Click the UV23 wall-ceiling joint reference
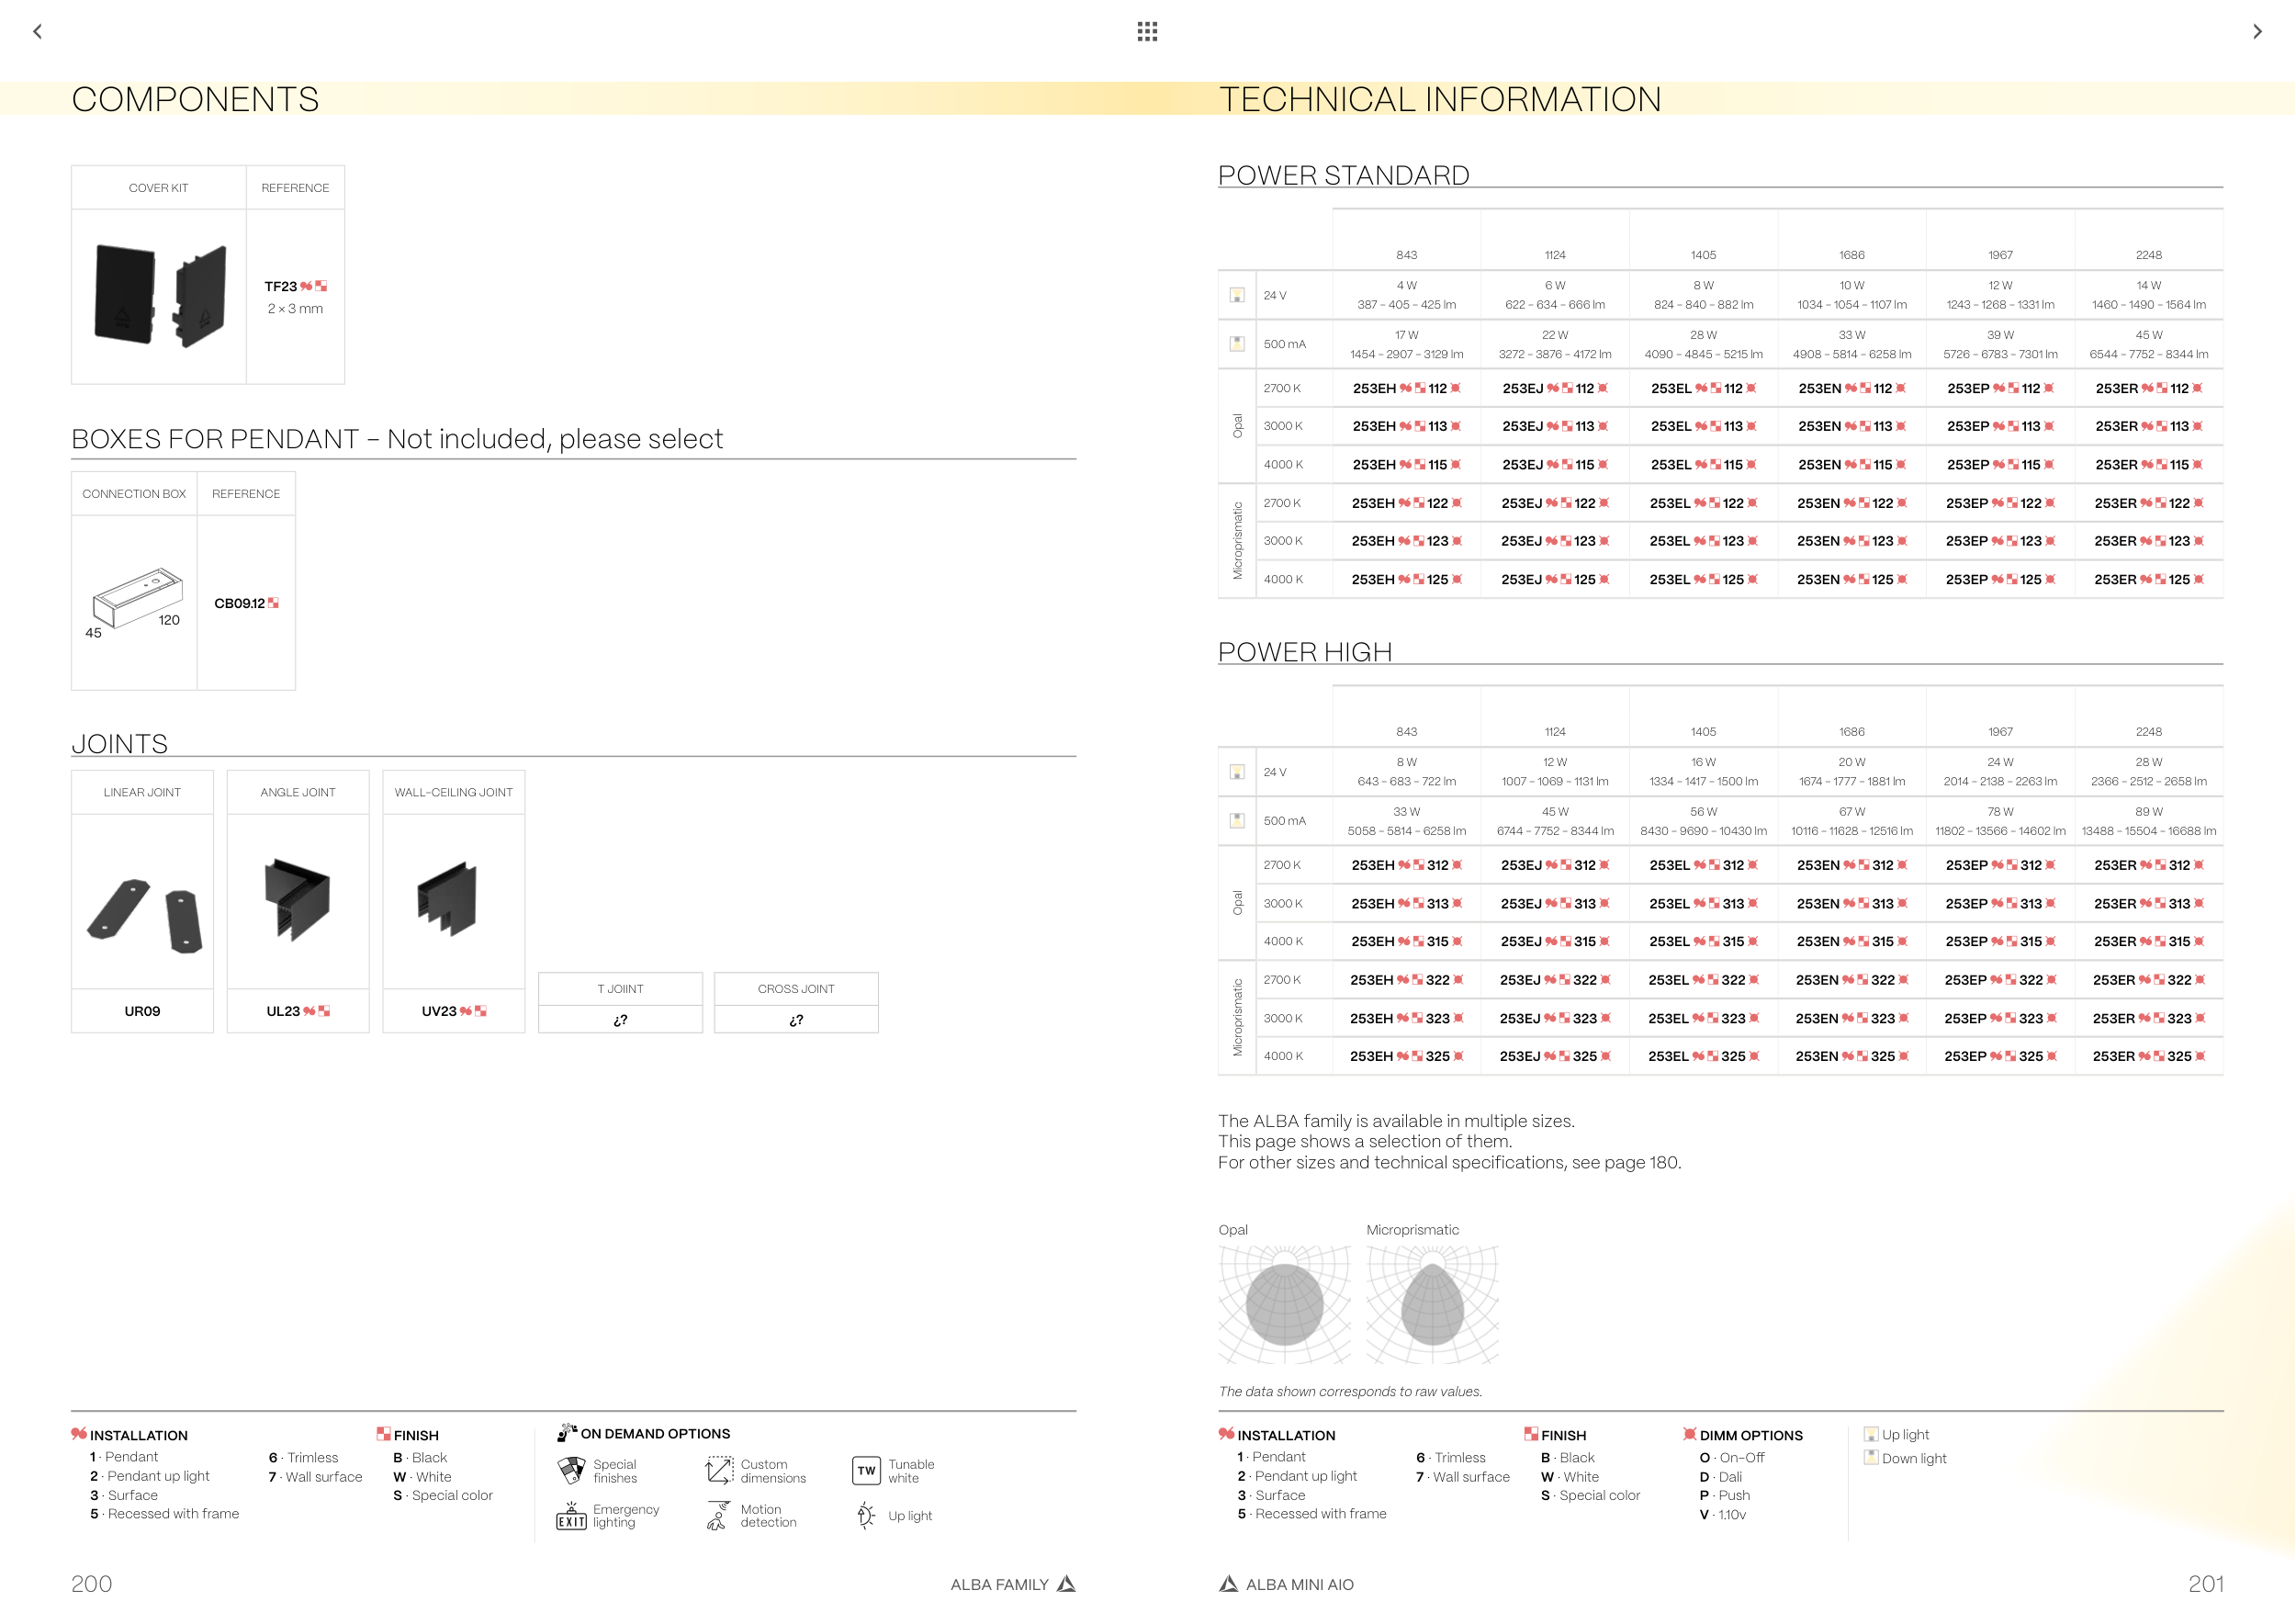 (440, 1011)
